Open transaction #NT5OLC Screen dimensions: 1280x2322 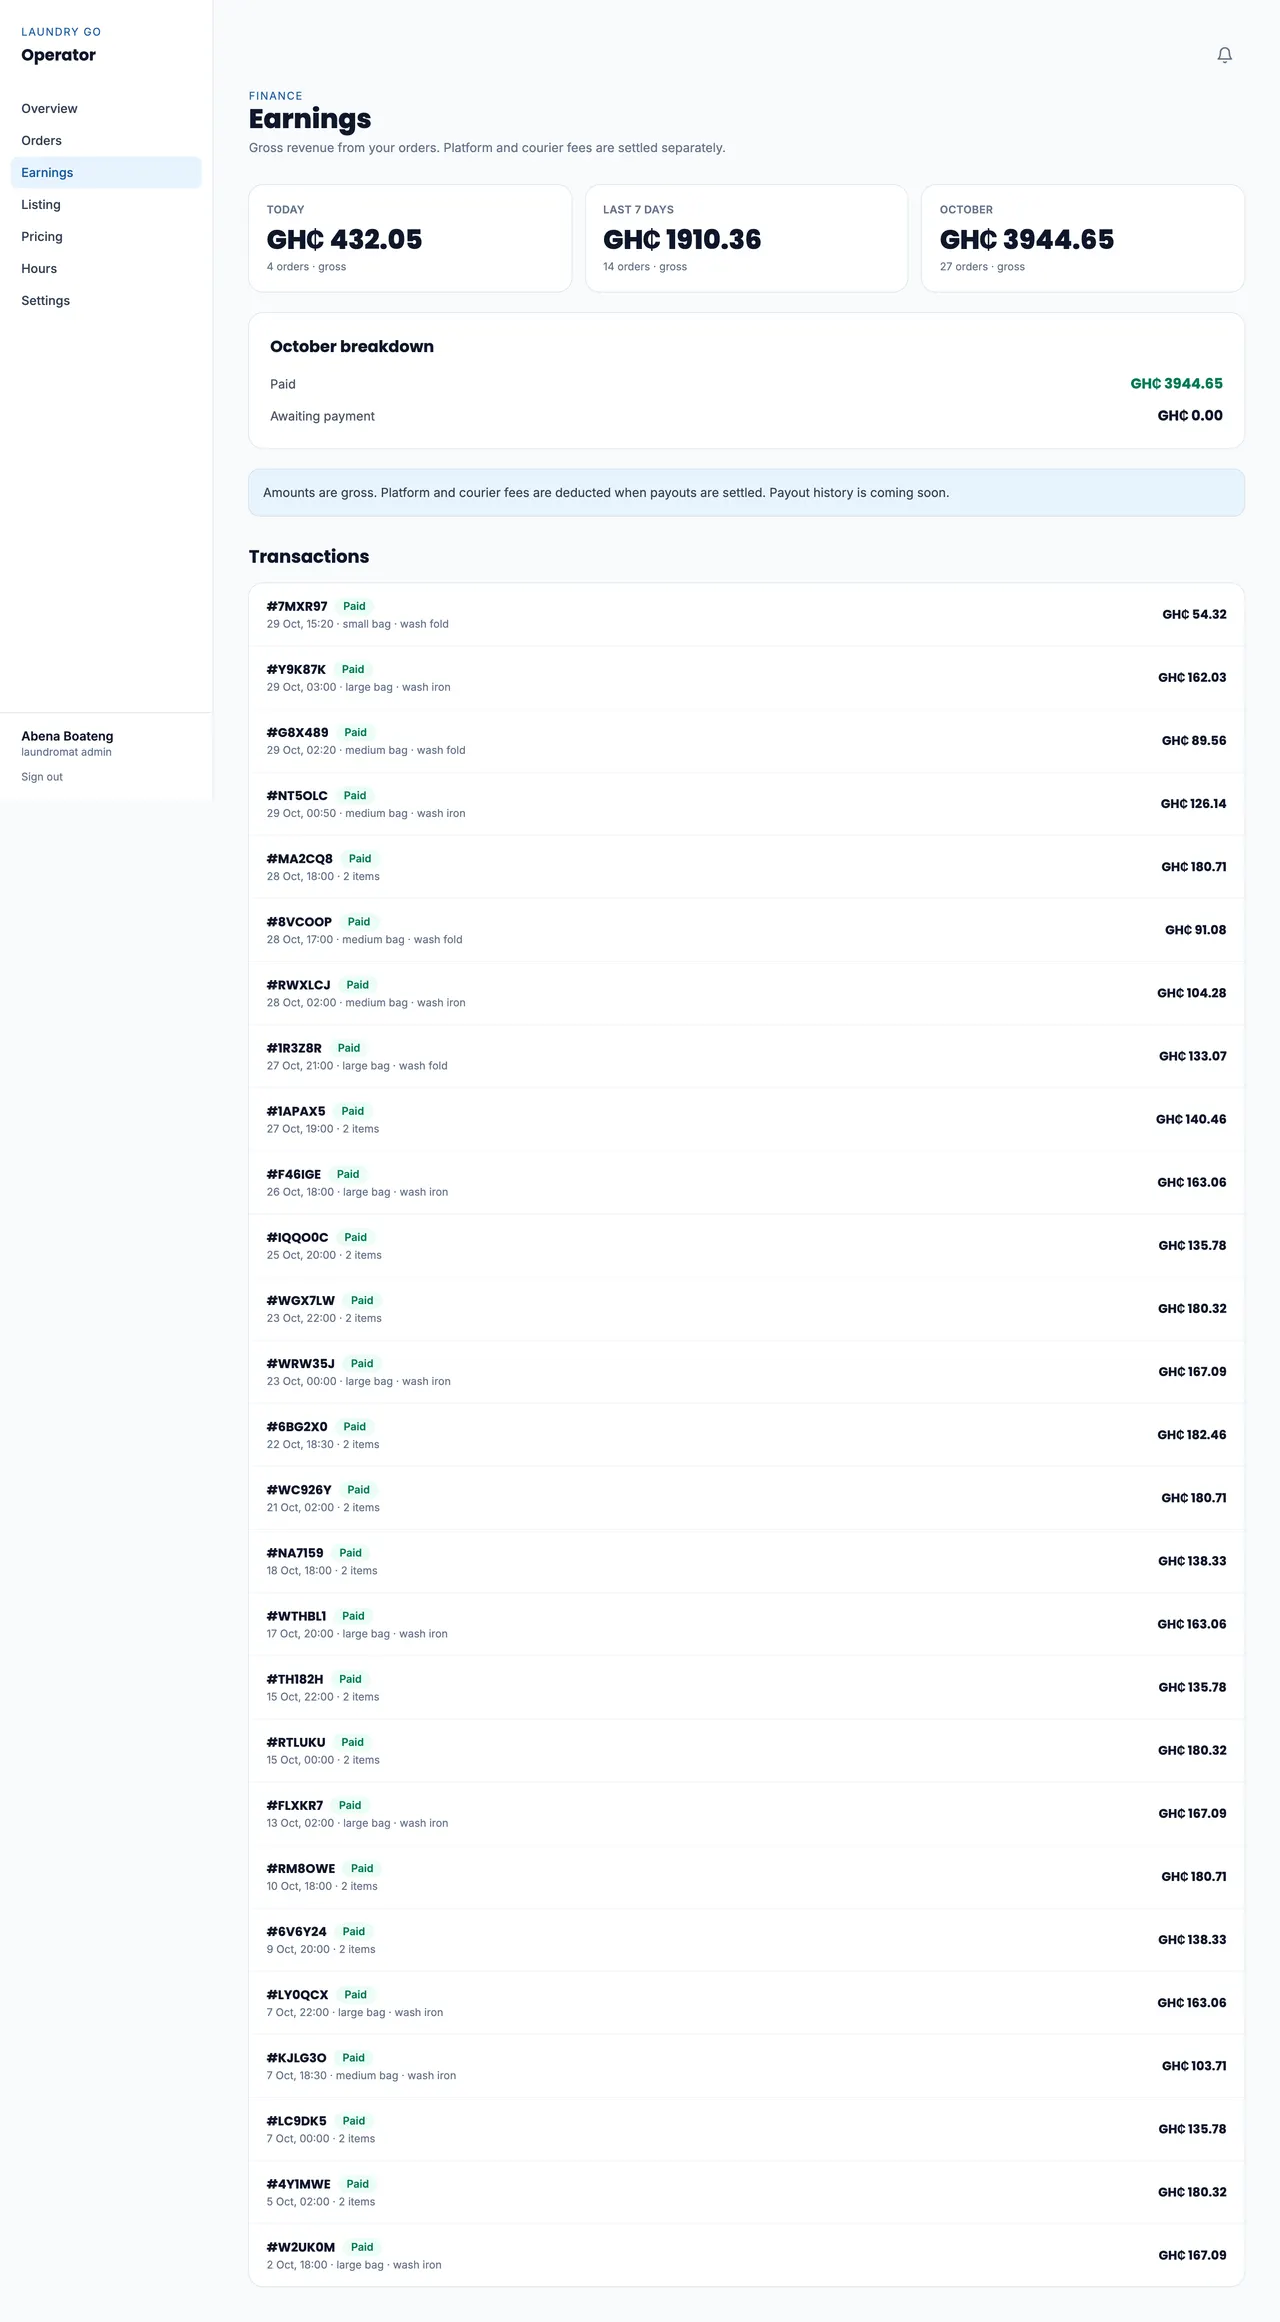pyautogui.click(x=746, y=804)
